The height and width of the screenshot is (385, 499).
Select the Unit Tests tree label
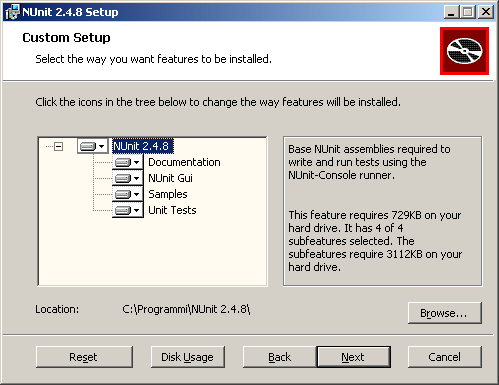point(172,210)
